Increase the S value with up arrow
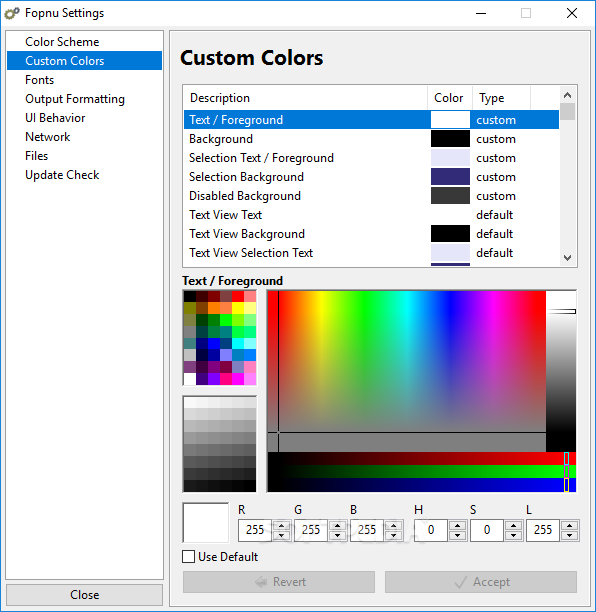 (x=513, y=525)
